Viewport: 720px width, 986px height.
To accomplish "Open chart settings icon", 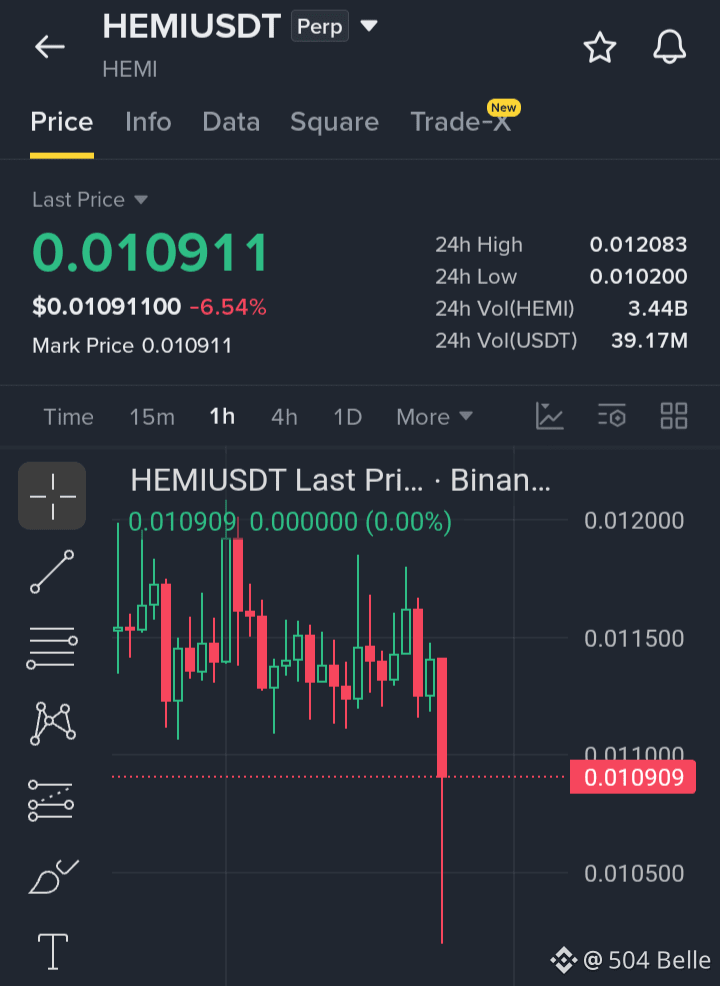I will [611, 416].
